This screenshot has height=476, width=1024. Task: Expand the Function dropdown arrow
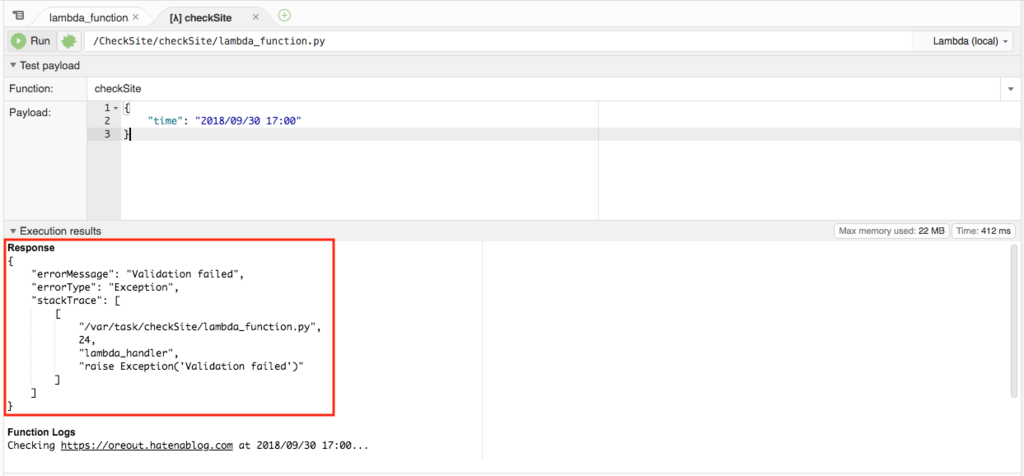tap(1009, 89)
